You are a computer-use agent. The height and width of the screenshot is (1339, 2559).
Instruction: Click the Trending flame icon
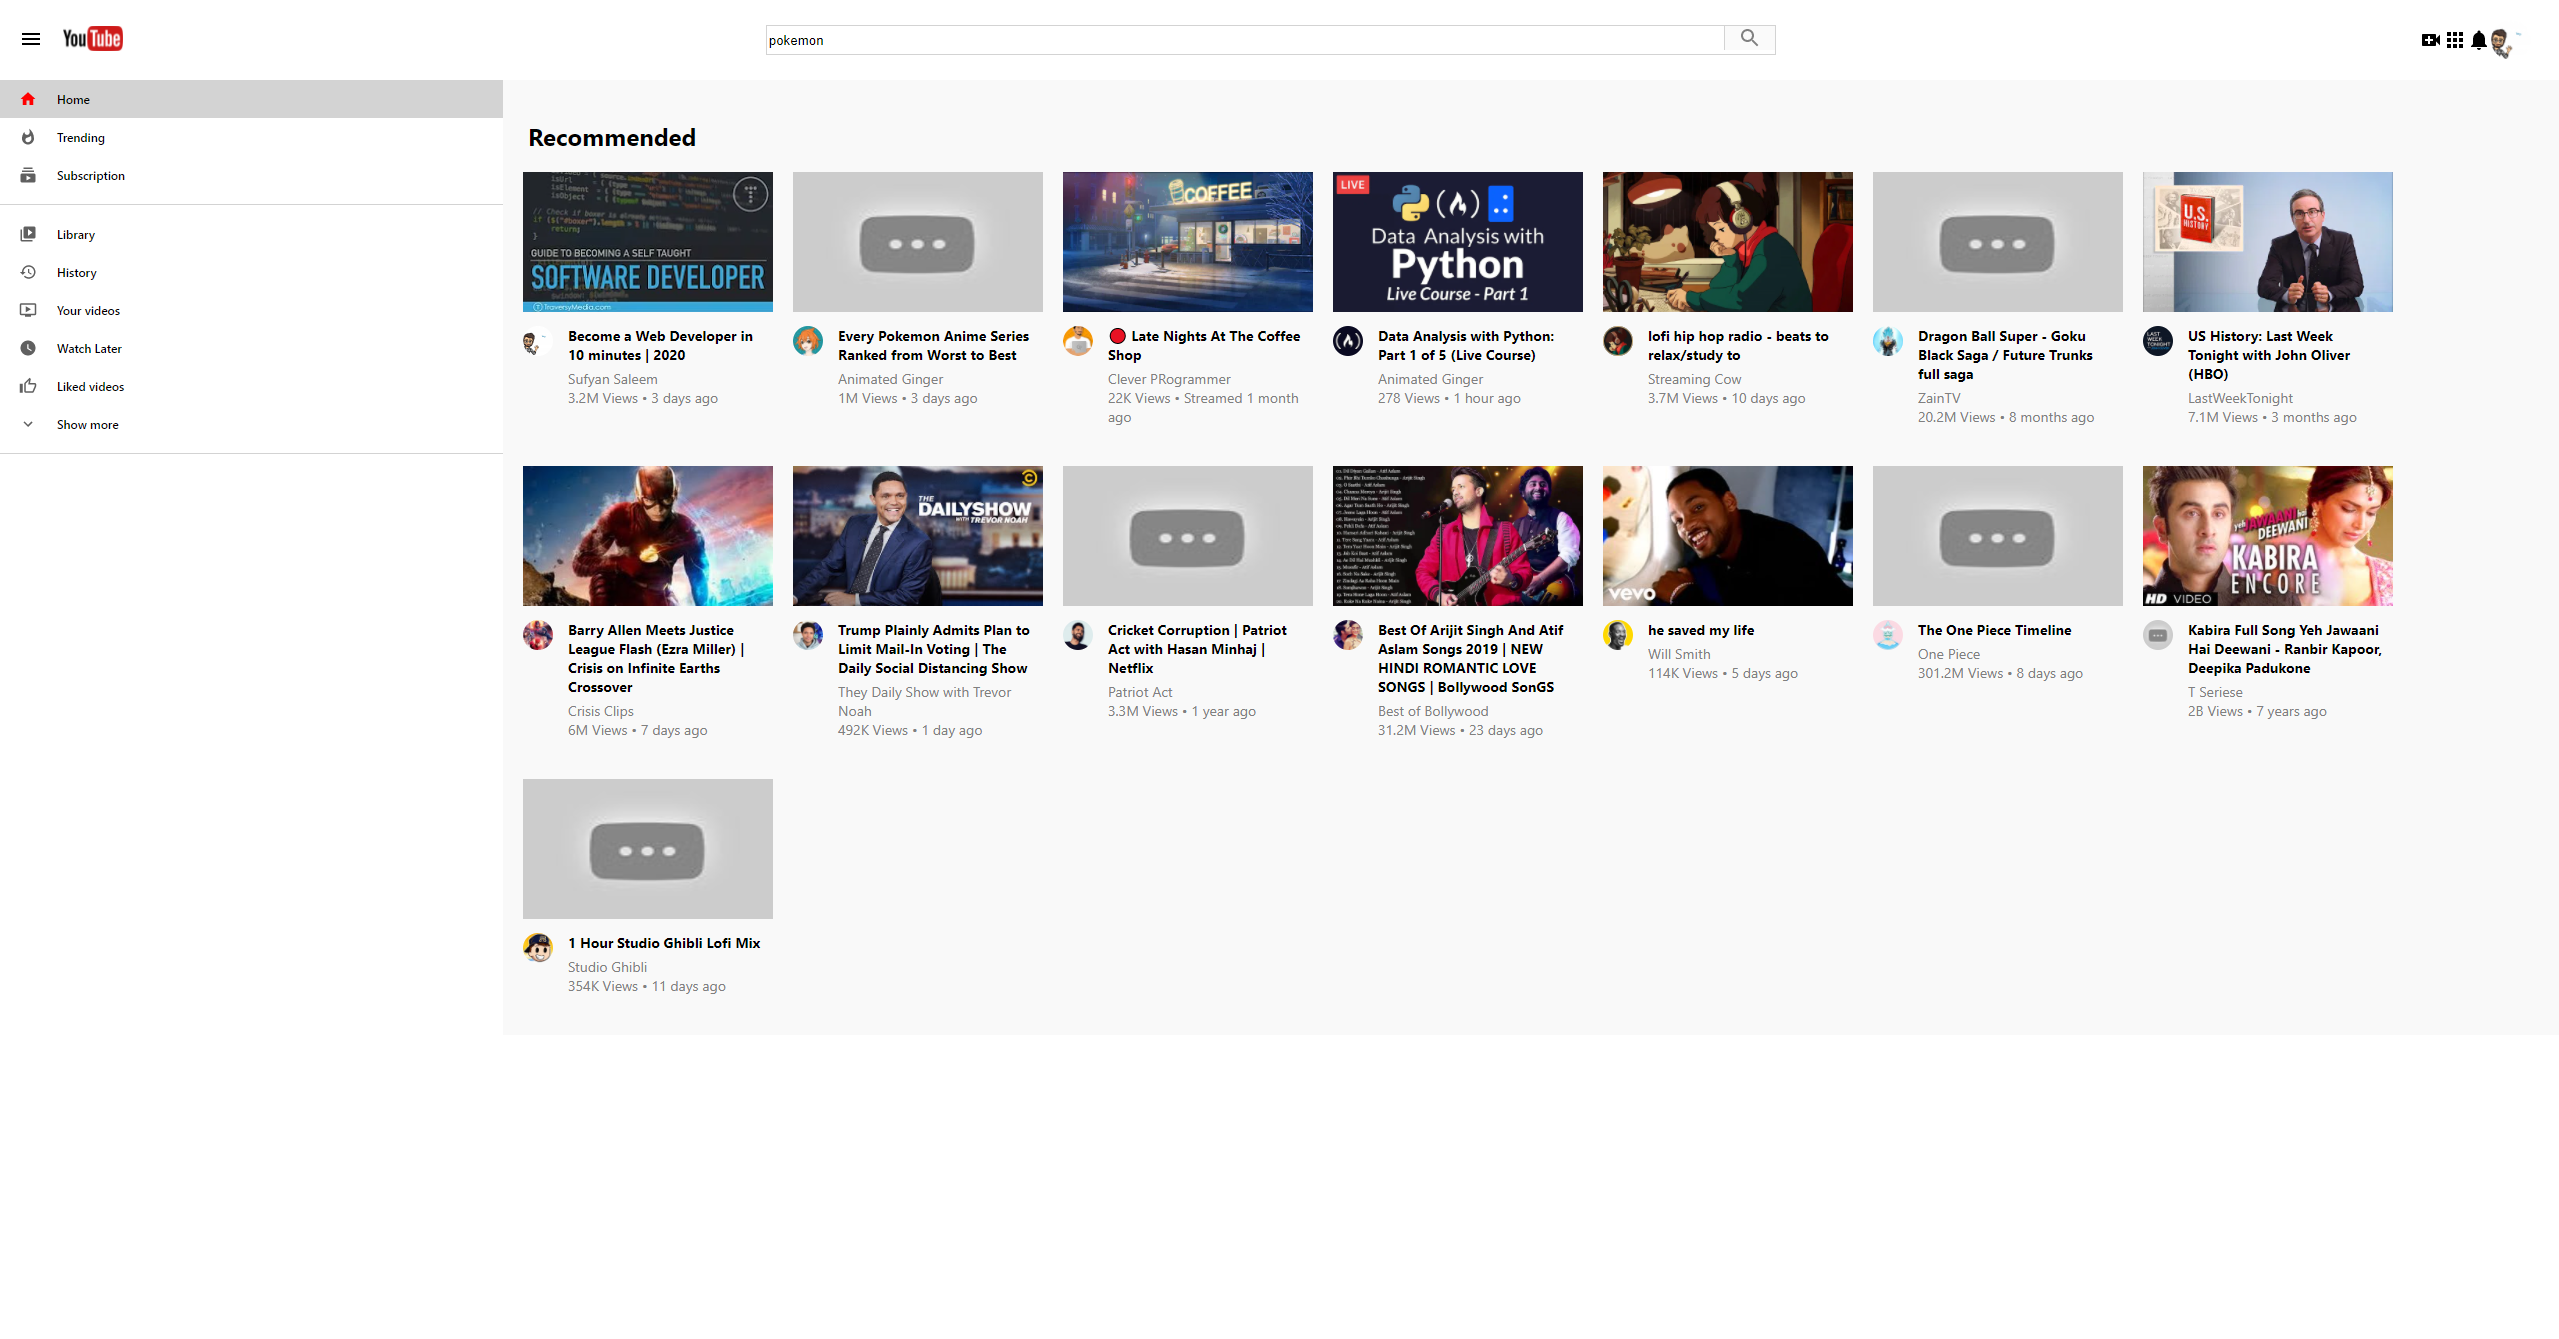tap(28, 138)
